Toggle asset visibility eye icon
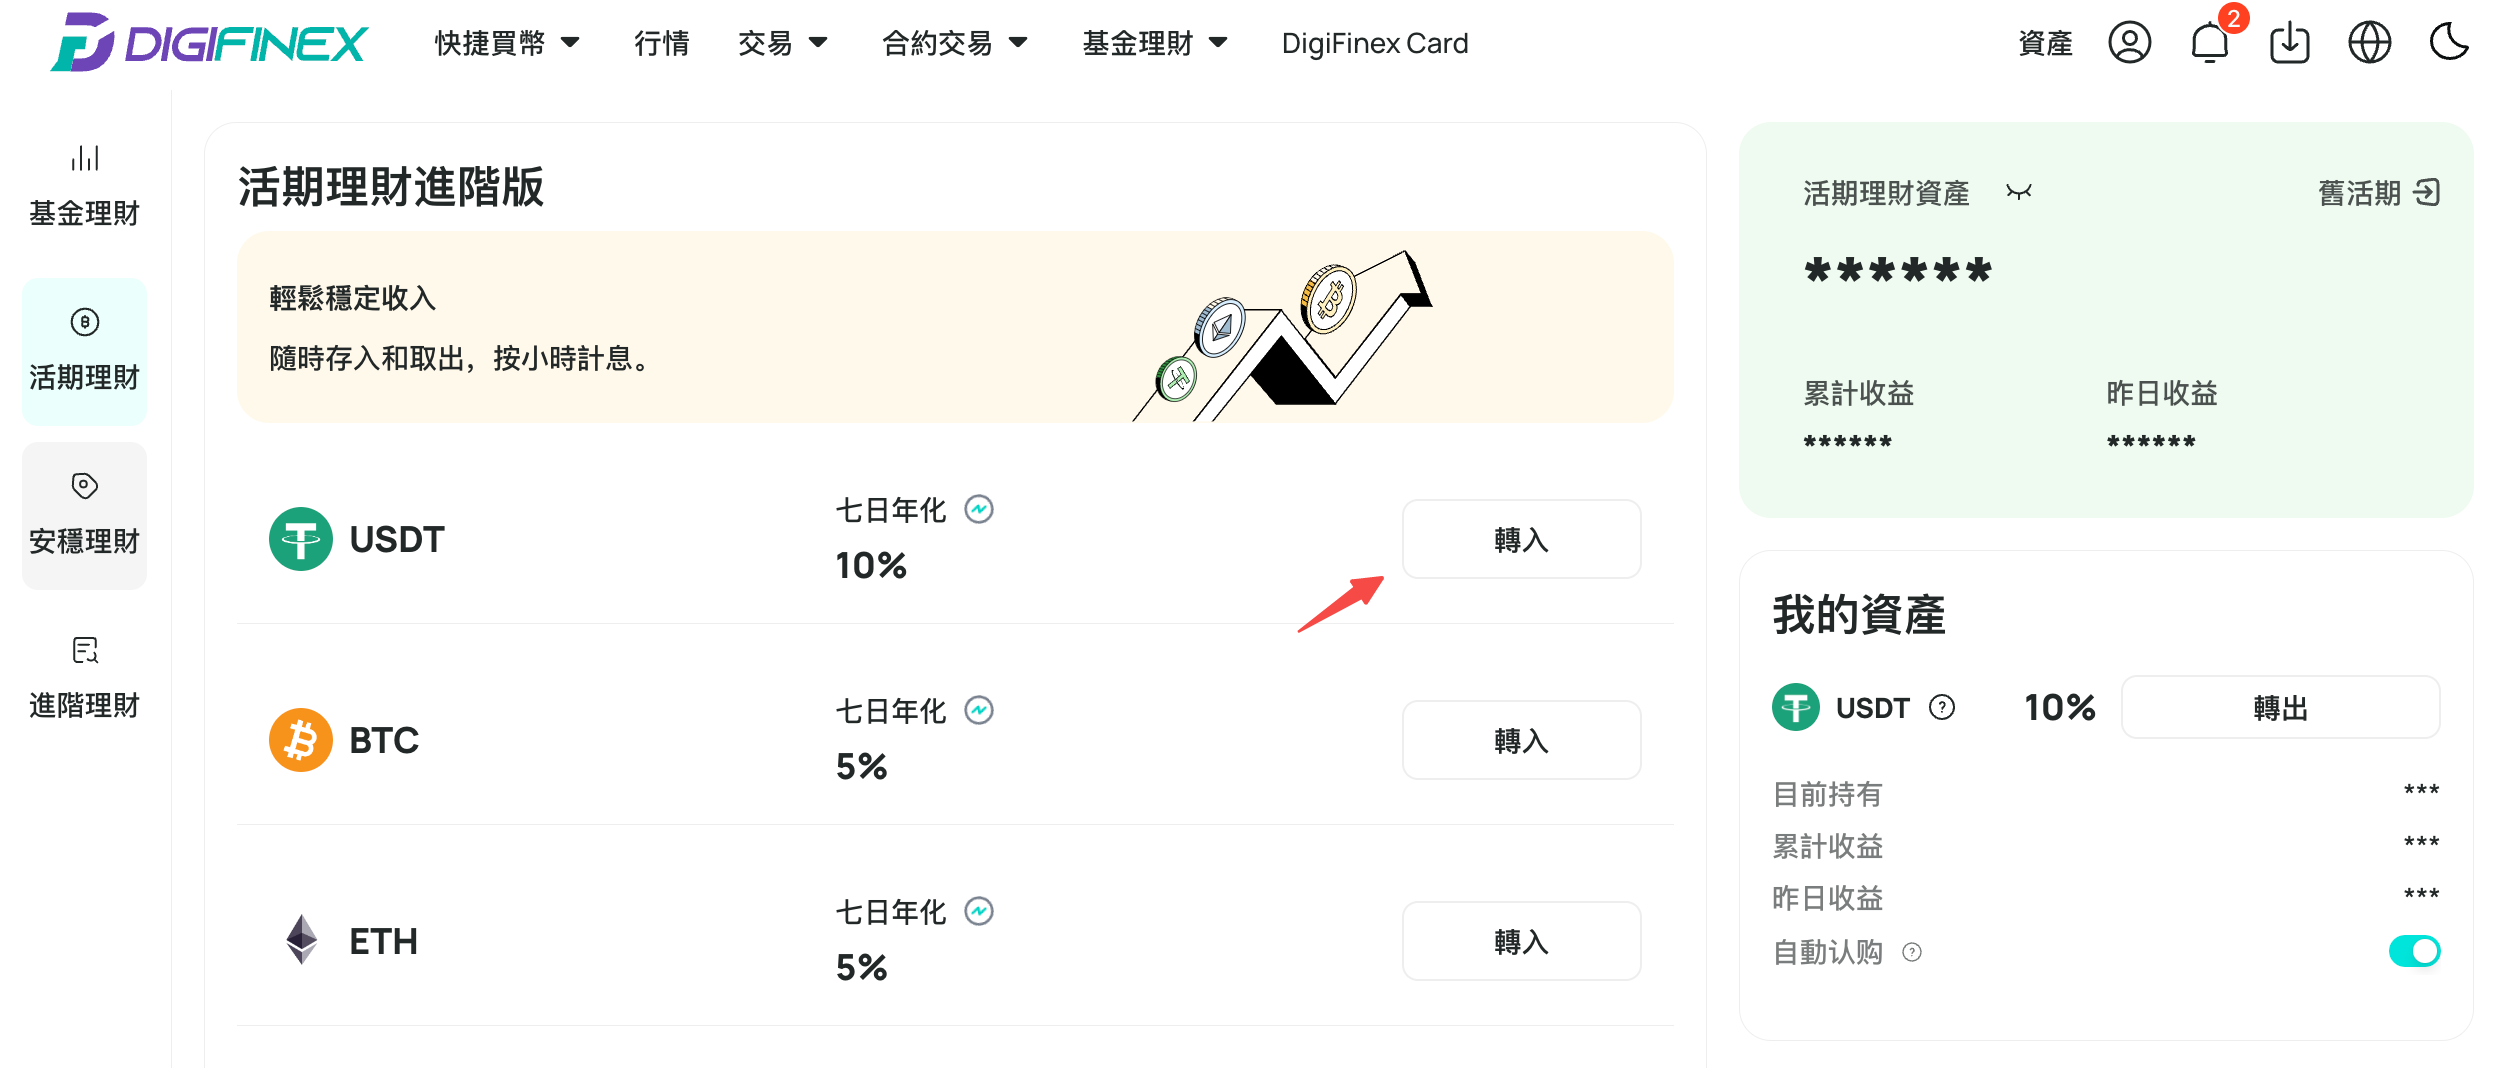 [2019, 193]
